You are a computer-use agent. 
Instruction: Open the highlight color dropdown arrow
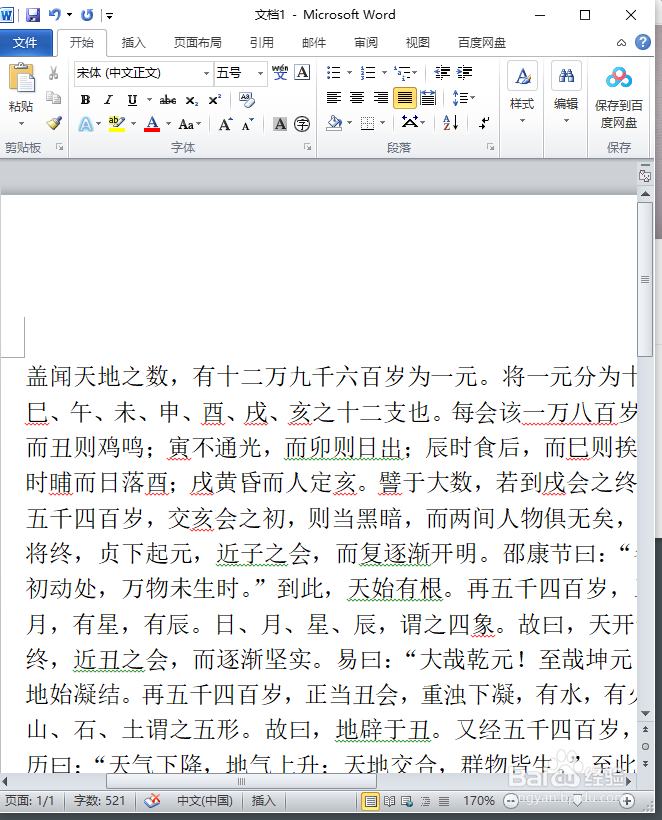click(133, 124)
